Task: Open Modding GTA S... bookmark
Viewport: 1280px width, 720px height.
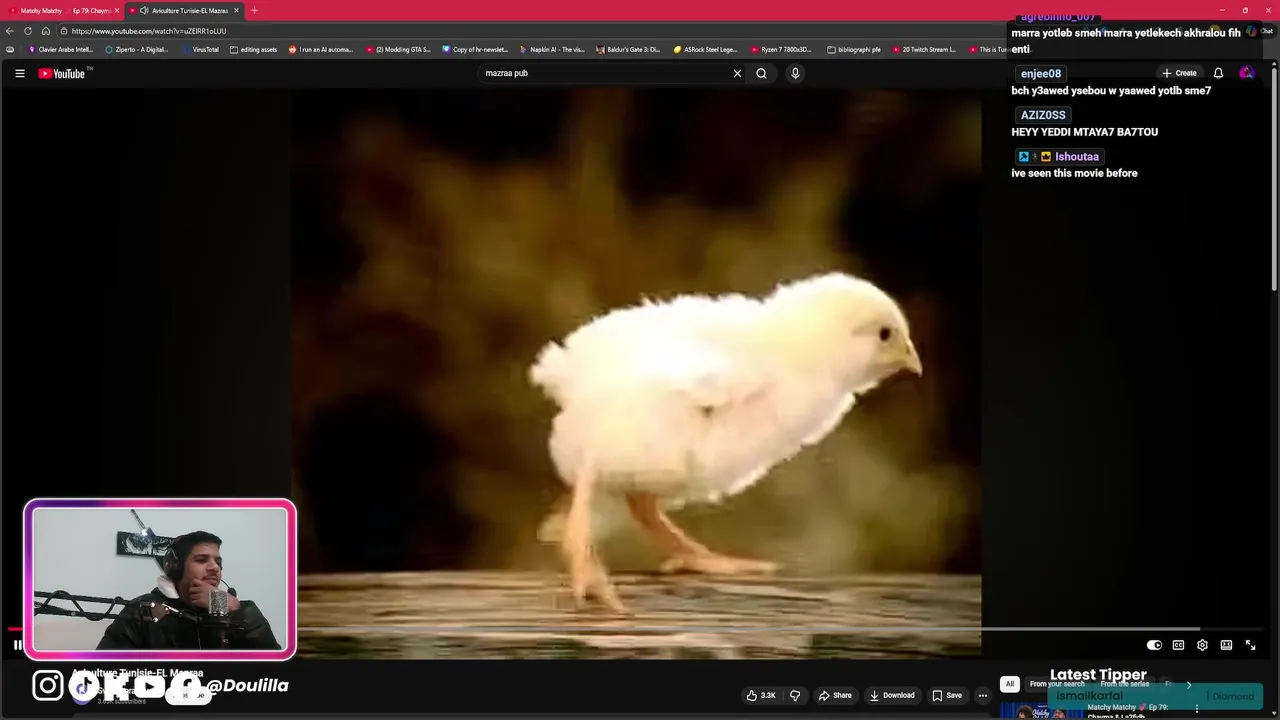Action: [398, 49]
